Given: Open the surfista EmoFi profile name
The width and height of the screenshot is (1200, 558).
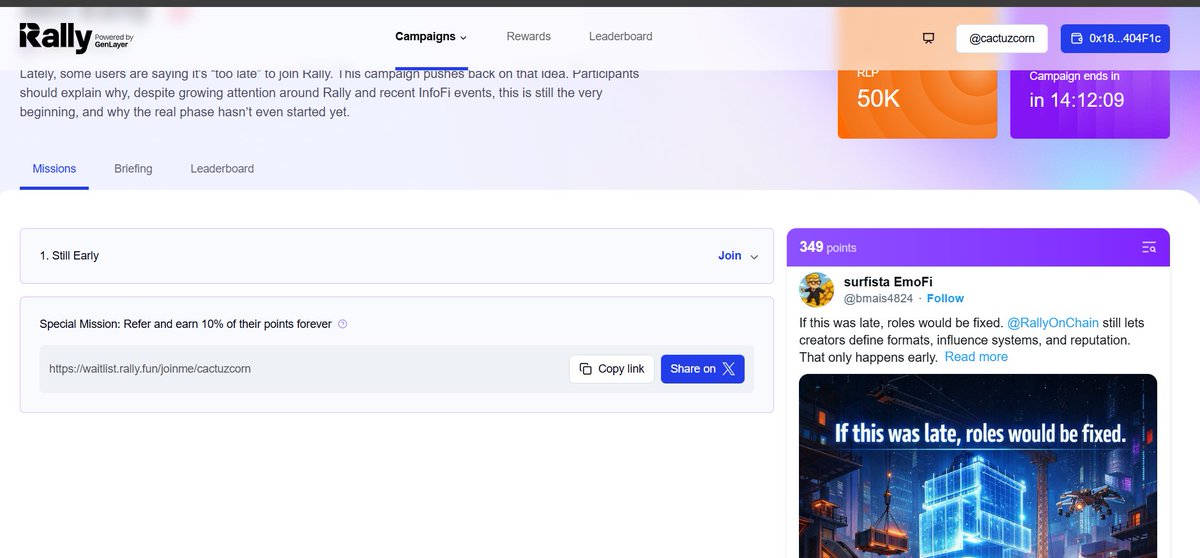Looking at the screenshot, I should click(x=888, y=282).
